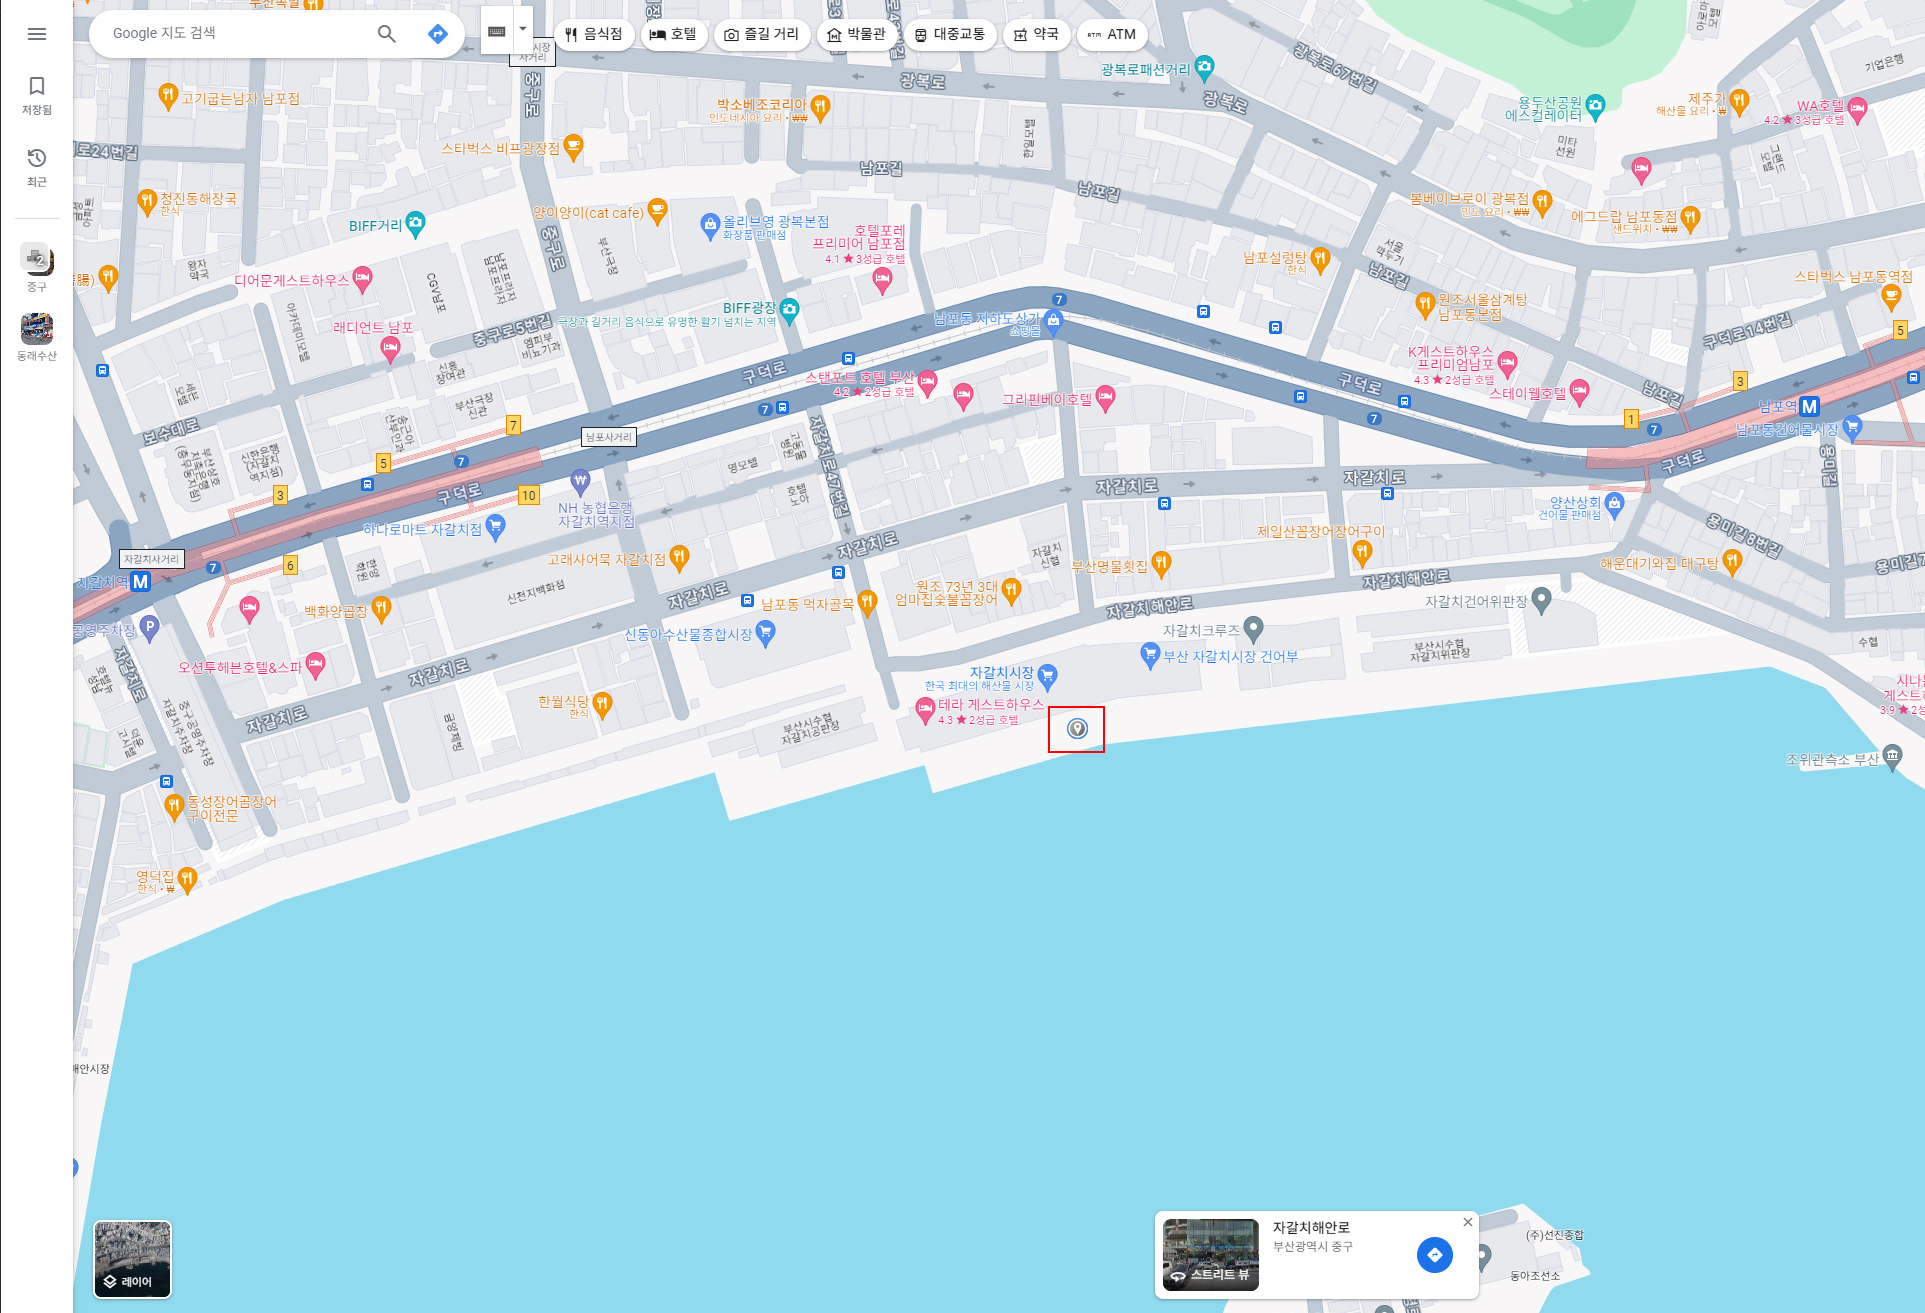Select the ATM filter chip
This screenshot has width=1925, height=1313.
click(x=1111, y=34)
